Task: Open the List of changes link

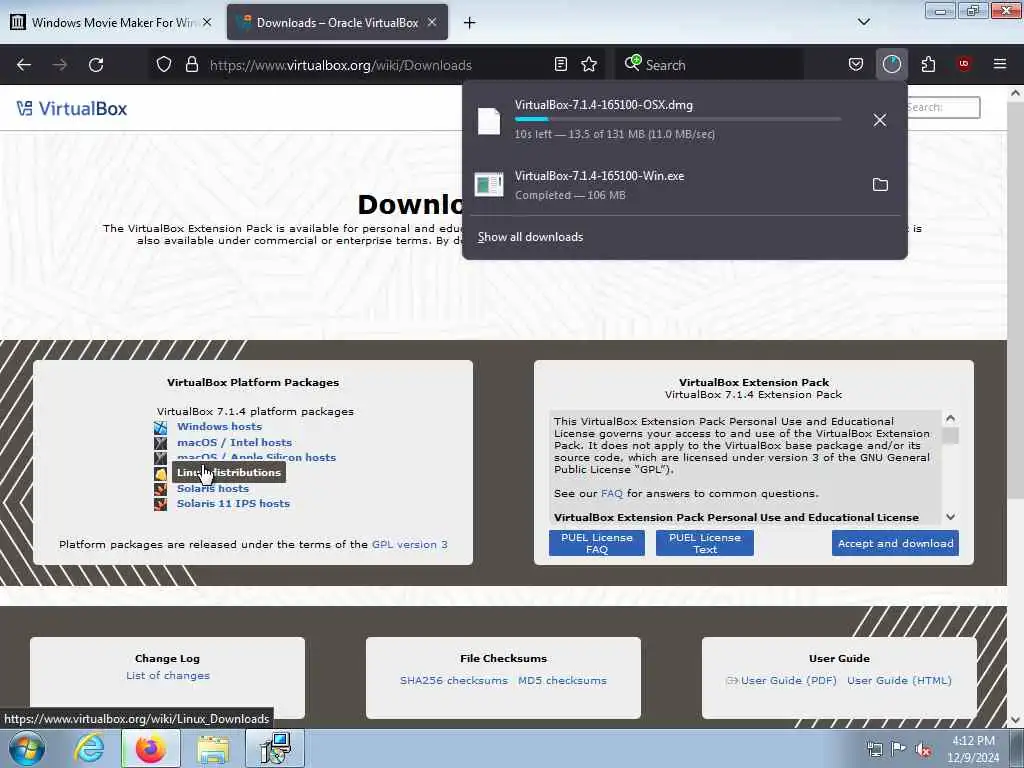Action: tap(168, 675)
